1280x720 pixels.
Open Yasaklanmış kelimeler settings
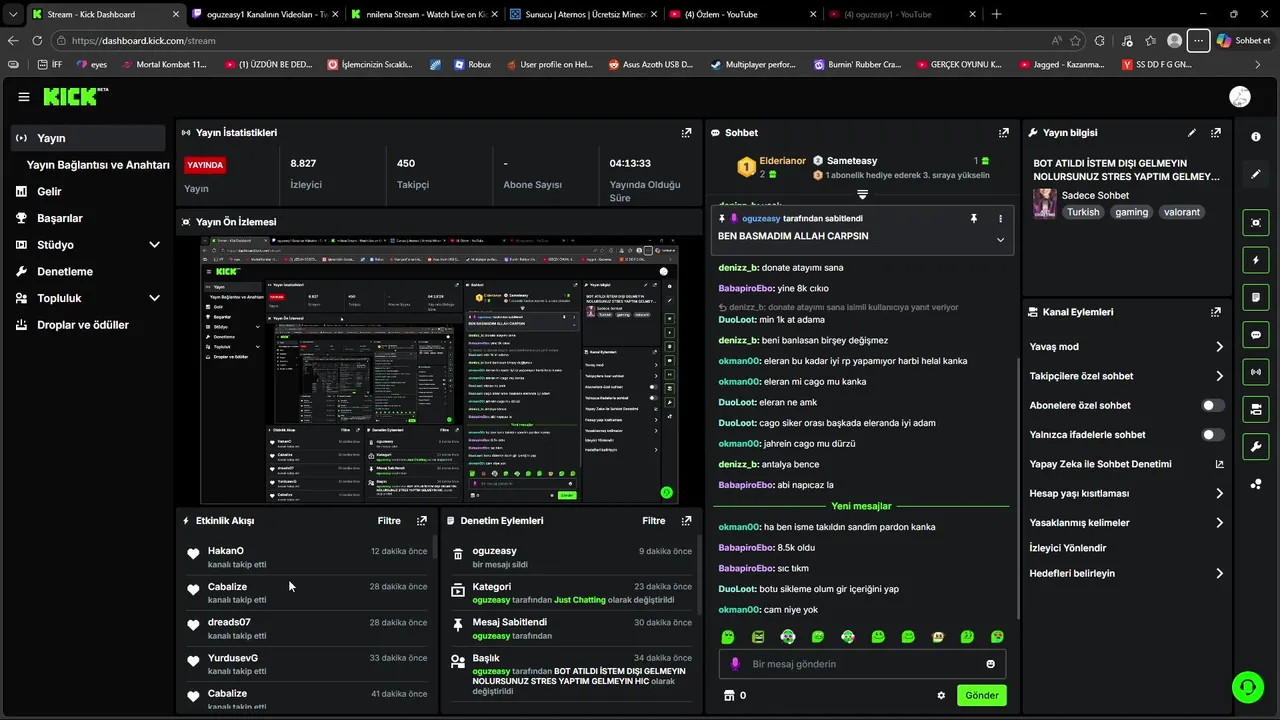pyautogui.click(x=1125, y=522)
